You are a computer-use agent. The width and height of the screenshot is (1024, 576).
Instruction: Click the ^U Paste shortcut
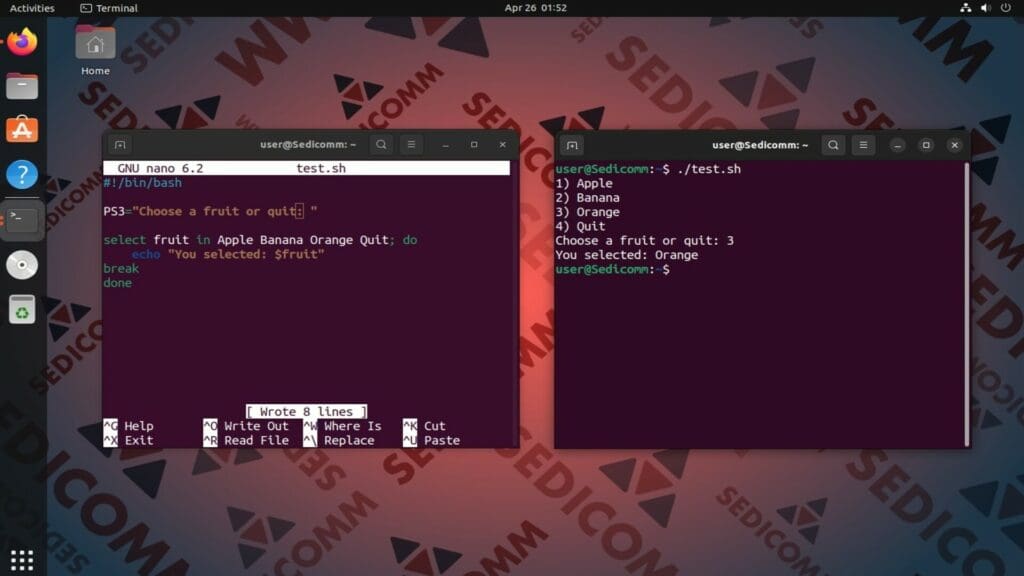[x=432, y=440]
